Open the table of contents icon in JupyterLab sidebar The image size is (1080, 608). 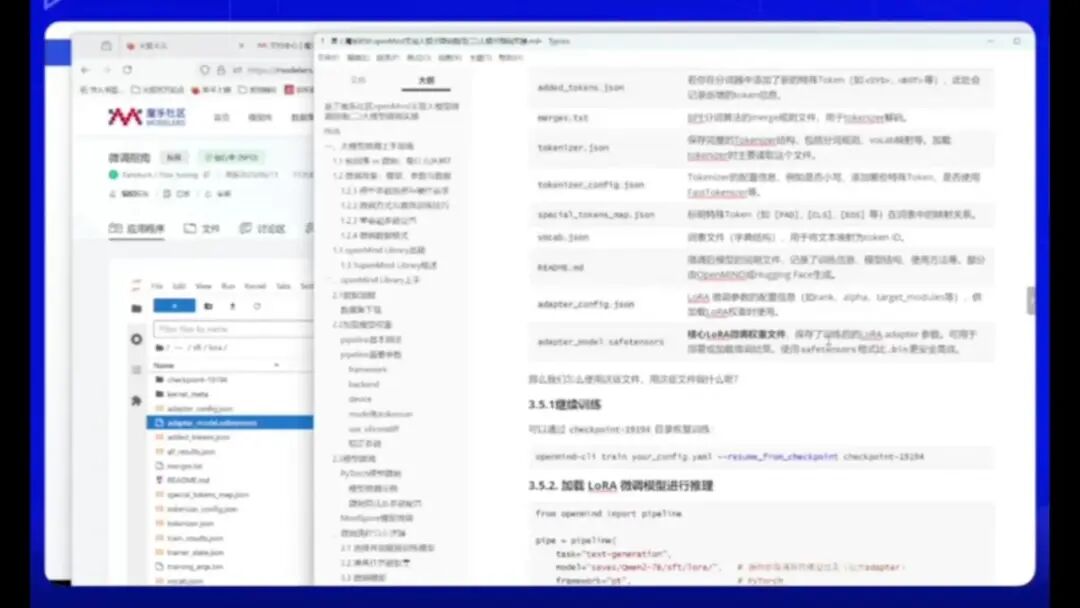(x=136, y=370)
